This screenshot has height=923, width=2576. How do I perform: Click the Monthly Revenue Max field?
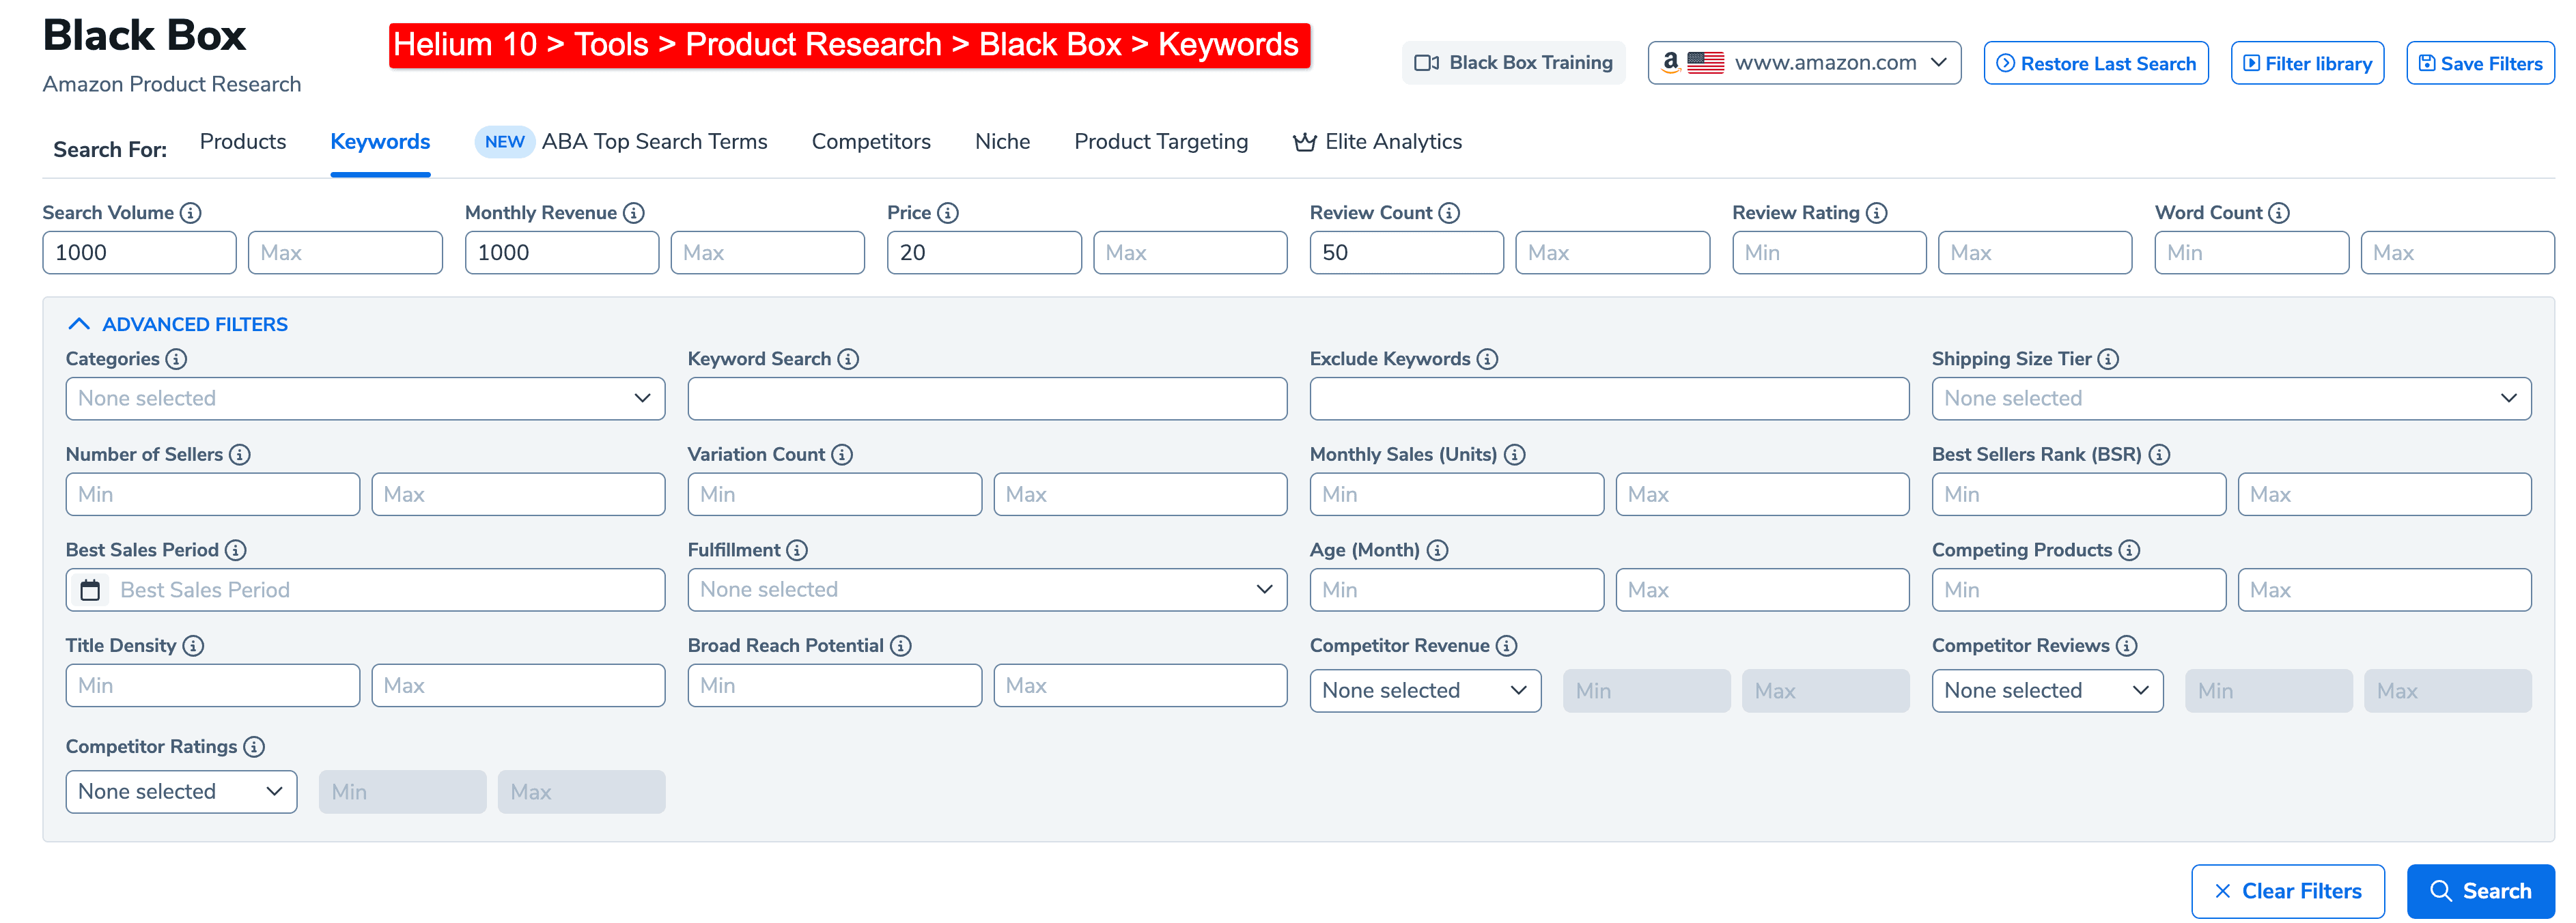click(767, 253)
